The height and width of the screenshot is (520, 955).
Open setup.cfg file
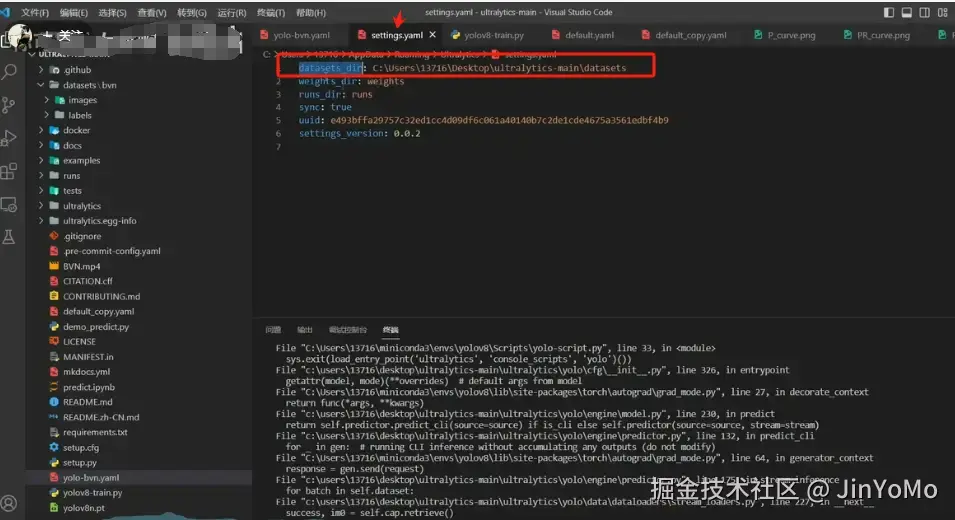(80, 448)
